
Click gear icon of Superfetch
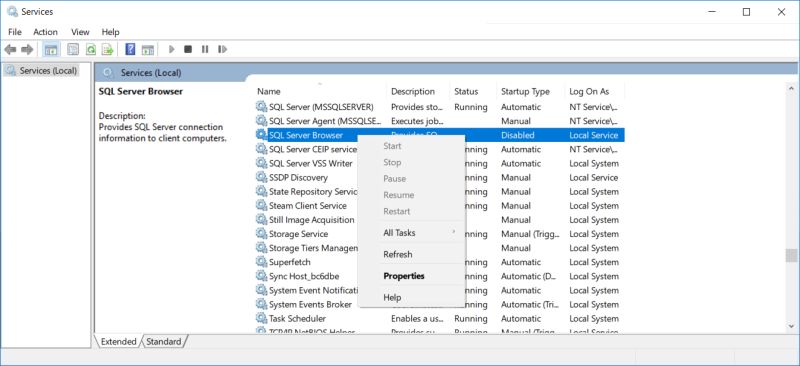point(261,262)
